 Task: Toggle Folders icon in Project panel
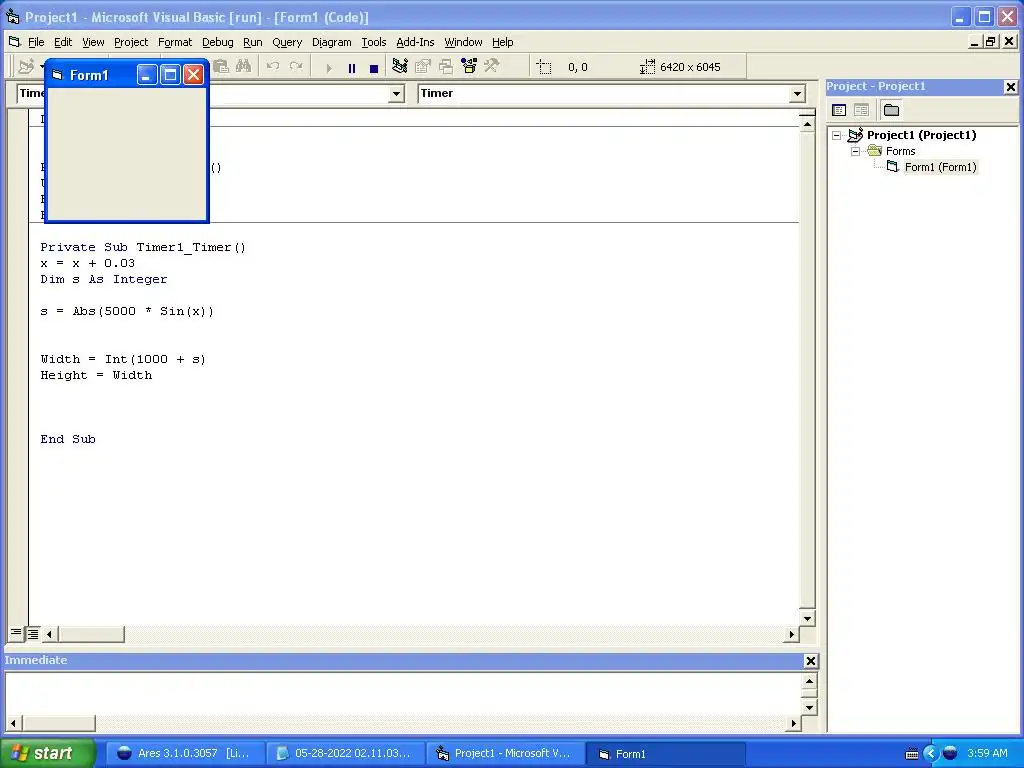click(891, 110)
